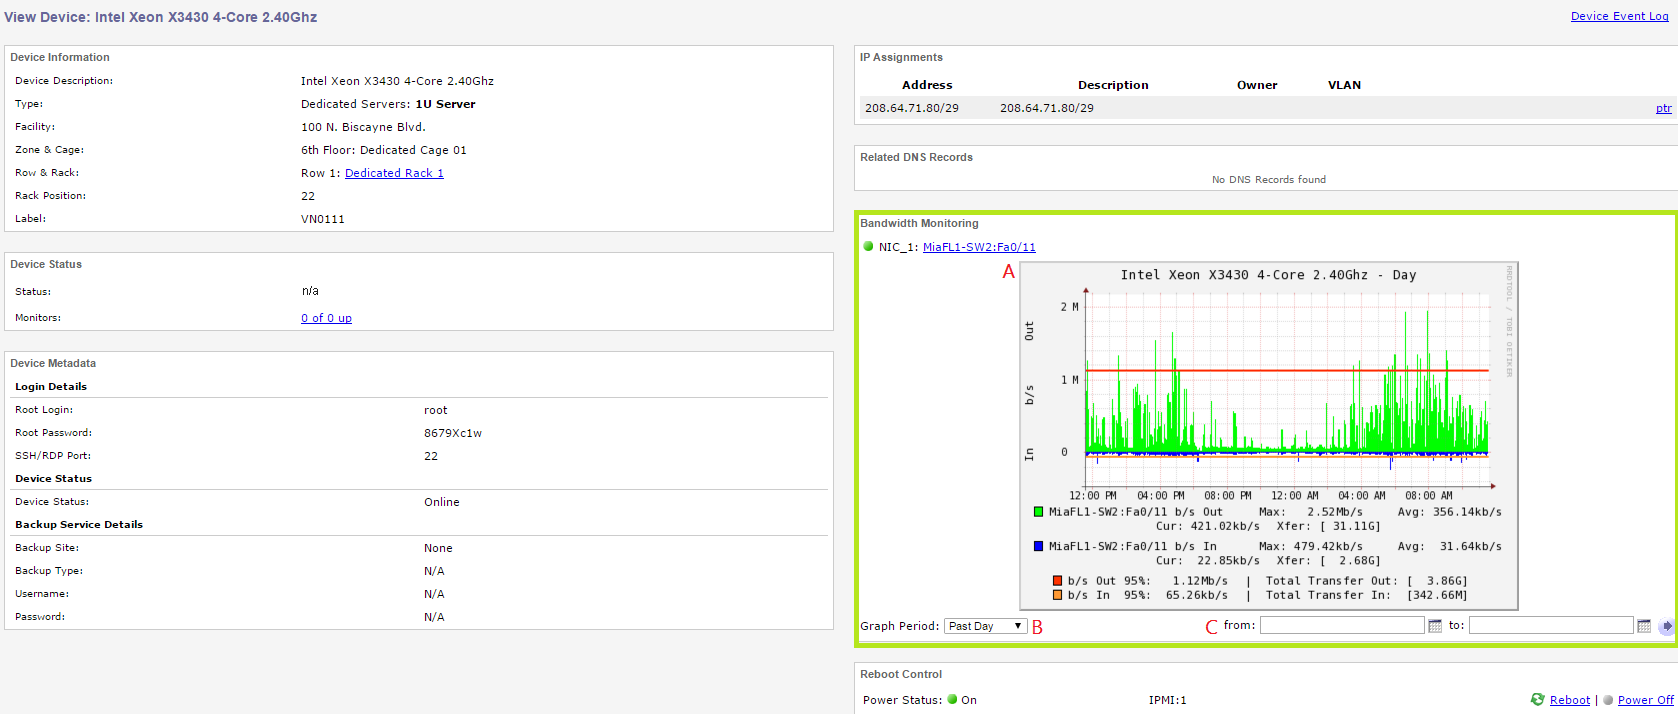
Task: Open the Dedicated Rack 1 link
Action: (x=394, y=173)
